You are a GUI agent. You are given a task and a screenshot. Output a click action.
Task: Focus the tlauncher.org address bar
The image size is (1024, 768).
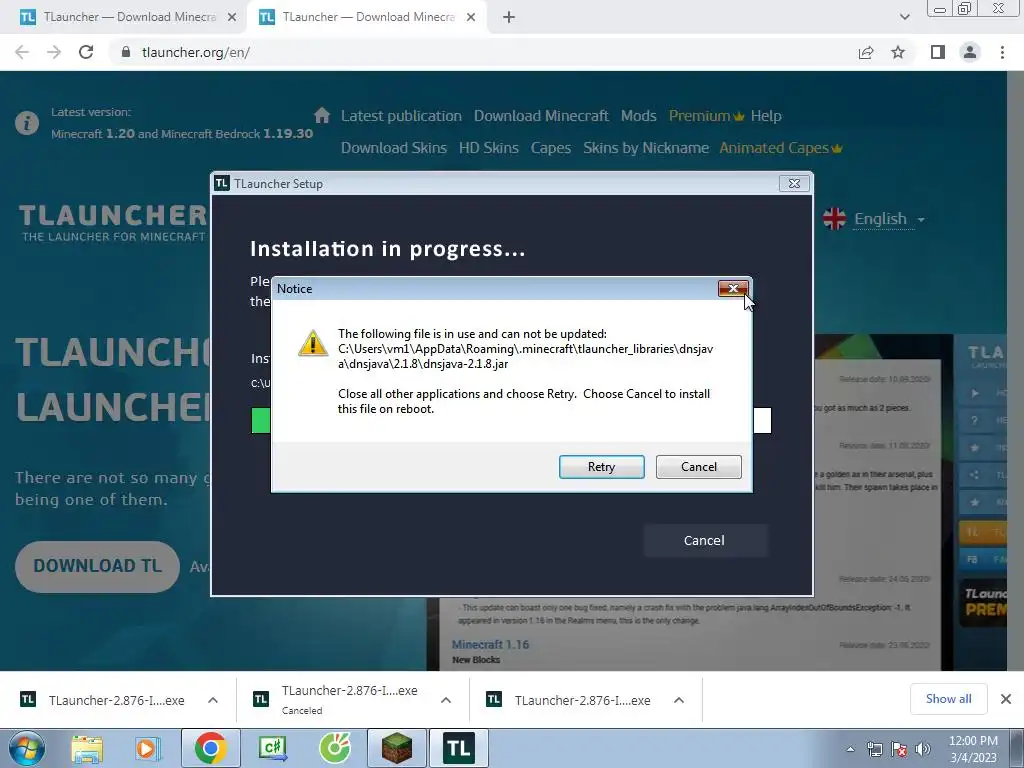pyautogui.click(x=483, y=52)
